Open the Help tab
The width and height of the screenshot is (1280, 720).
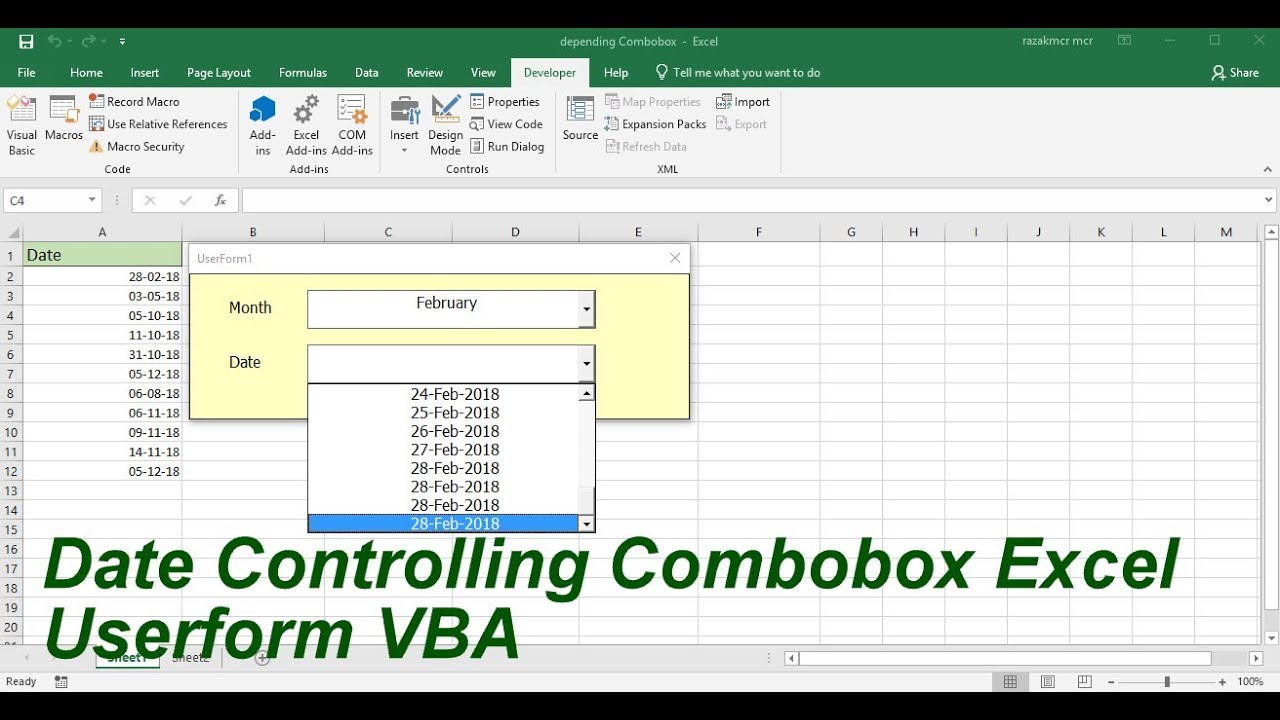tap(616, 73)
